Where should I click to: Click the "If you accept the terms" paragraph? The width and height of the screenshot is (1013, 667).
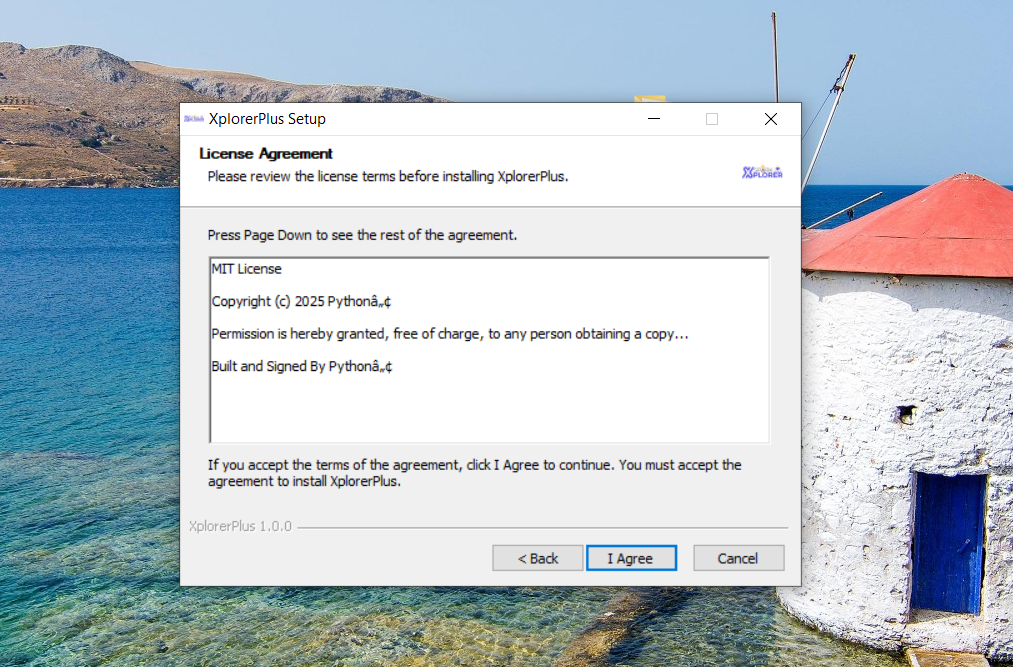[x=474, y=473]
